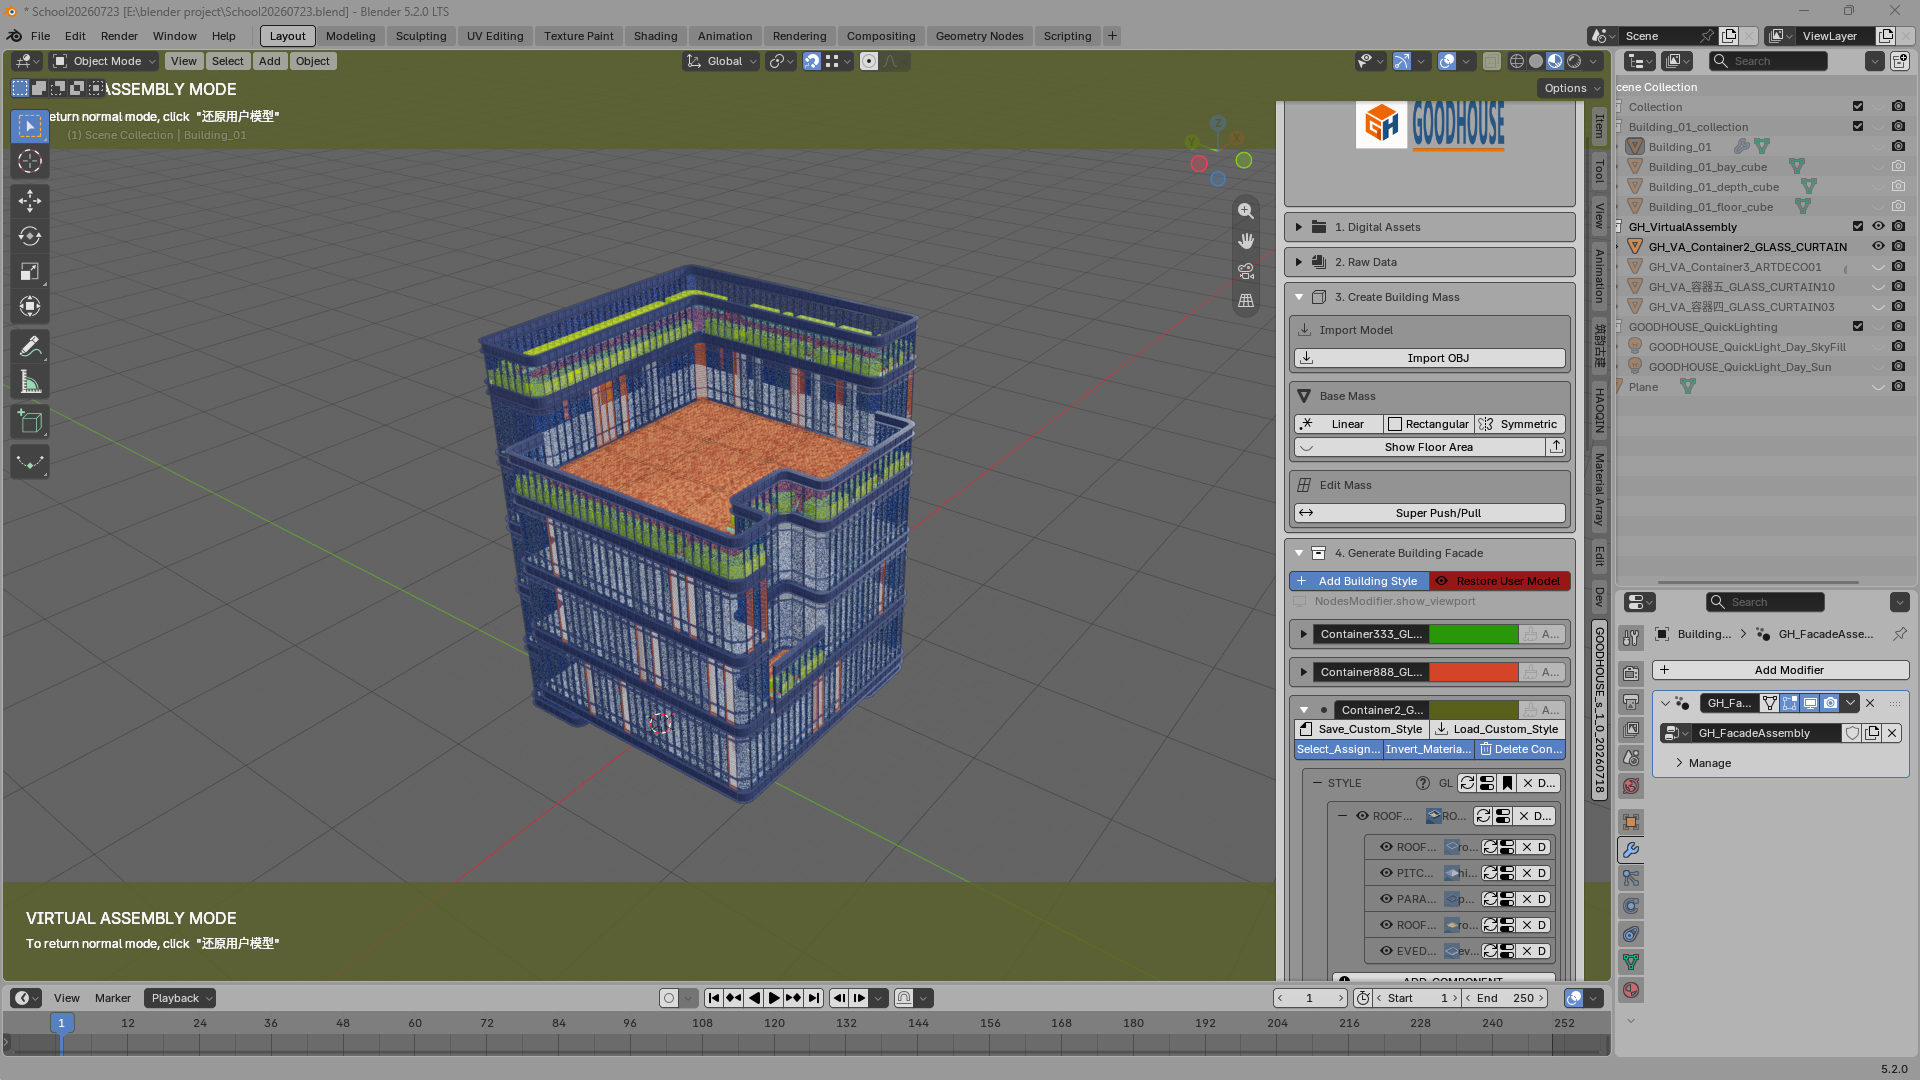Screen dimensions: 1920x1080
Task: Open the Physics properties tab icon
Action: [x=1631, y=906]
